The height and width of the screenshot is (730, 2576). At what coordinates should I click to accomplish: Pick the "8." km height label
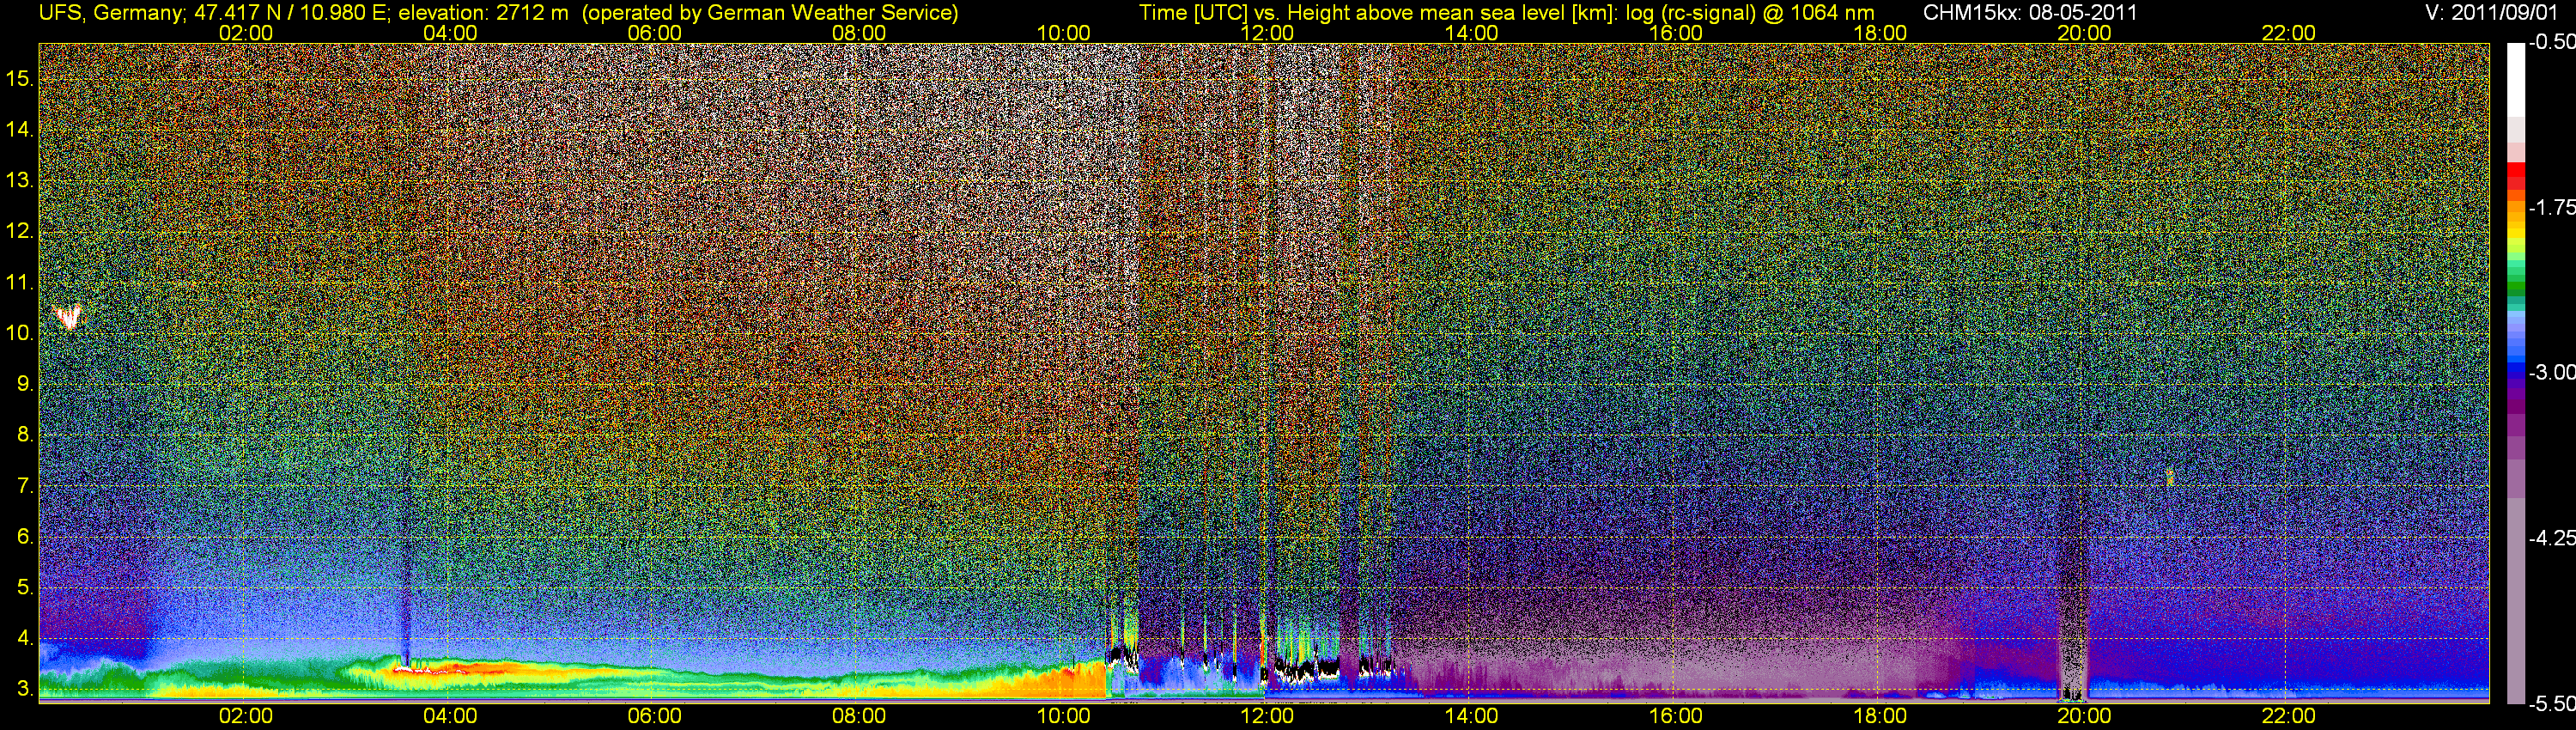(25, 435)
